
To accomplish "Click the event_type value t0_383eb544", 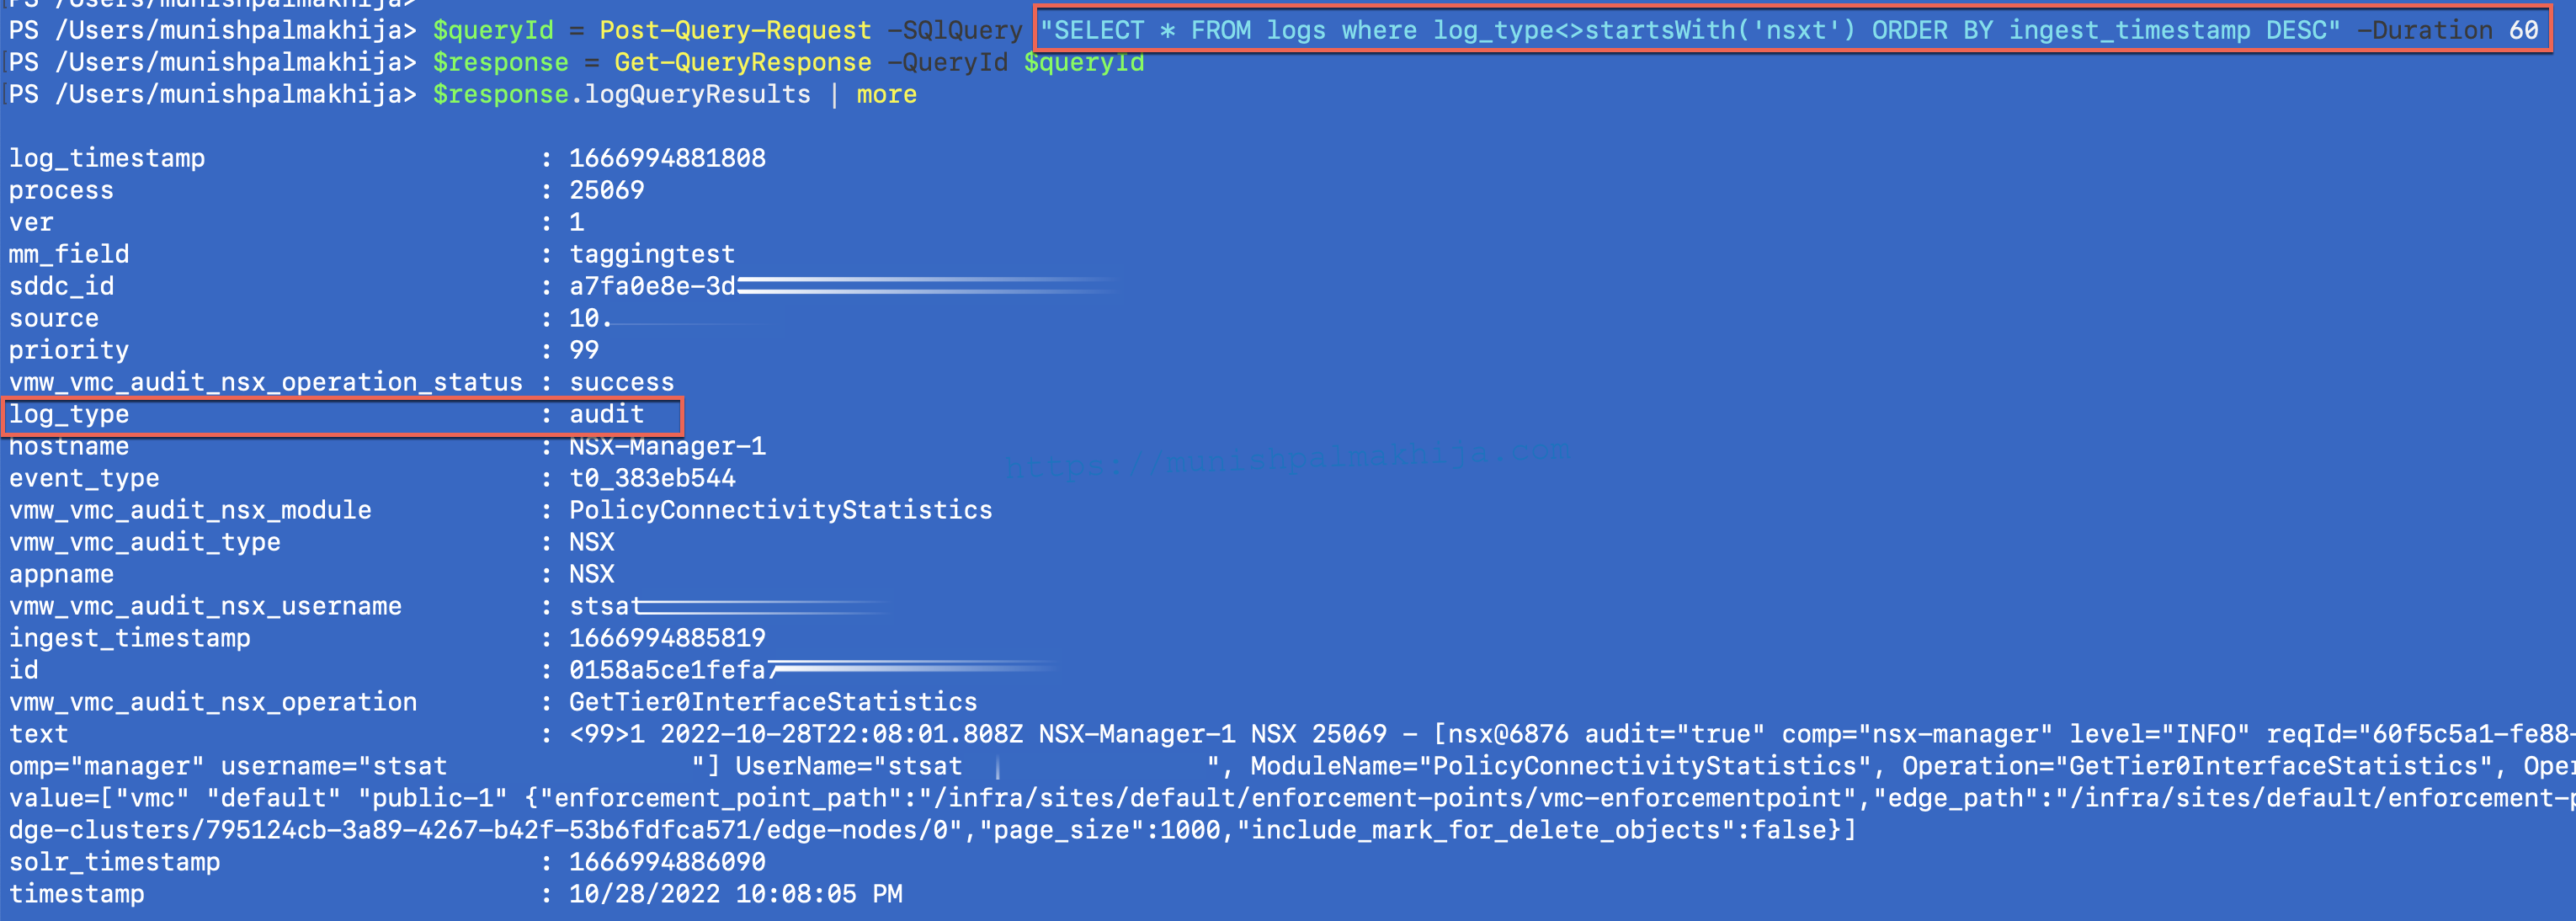I will 652,479.
